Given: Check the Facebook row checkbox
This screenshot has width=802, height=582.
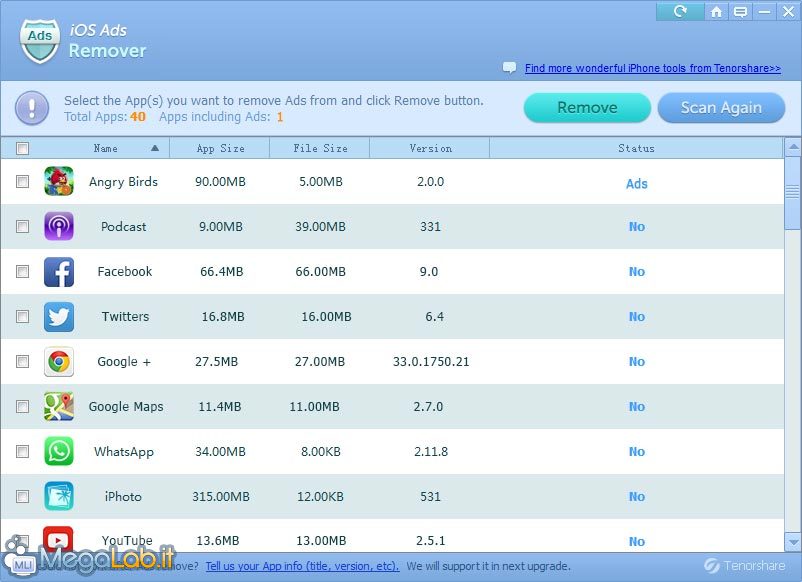Looking at the screenshot, I should click(x=23, y=271).
